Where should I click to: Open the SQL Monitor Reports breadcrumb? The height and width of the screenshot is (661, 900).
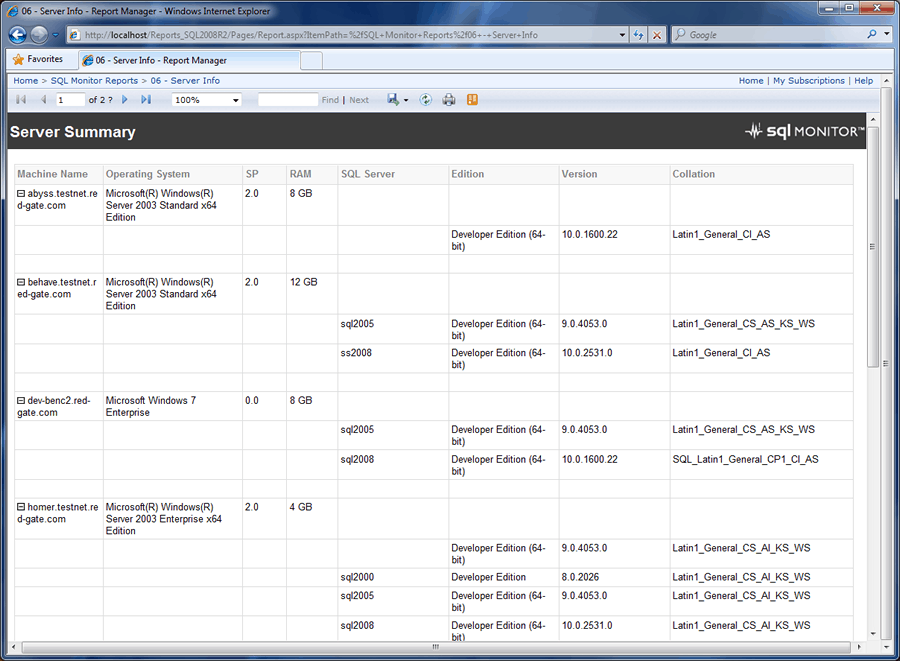click(x=94, y=81)
